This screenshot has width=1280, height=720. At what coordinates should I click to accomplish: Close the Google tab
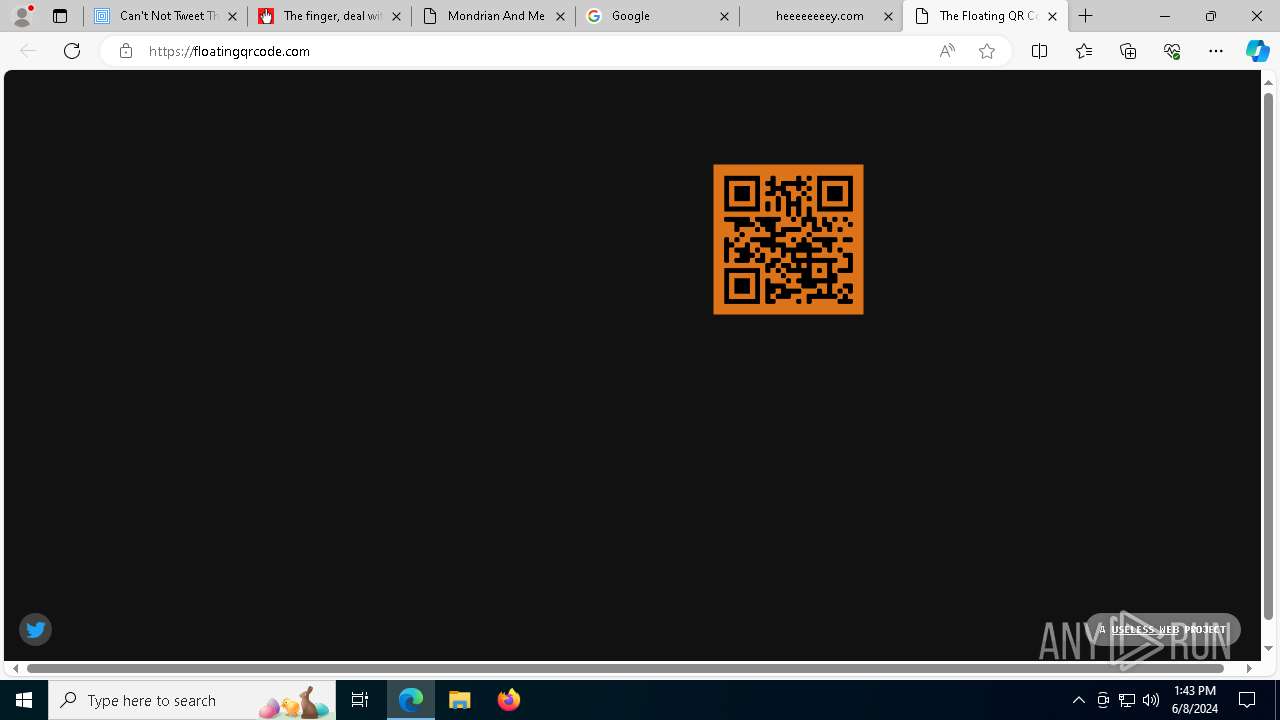pyautogui.click(x=724, y=16)
